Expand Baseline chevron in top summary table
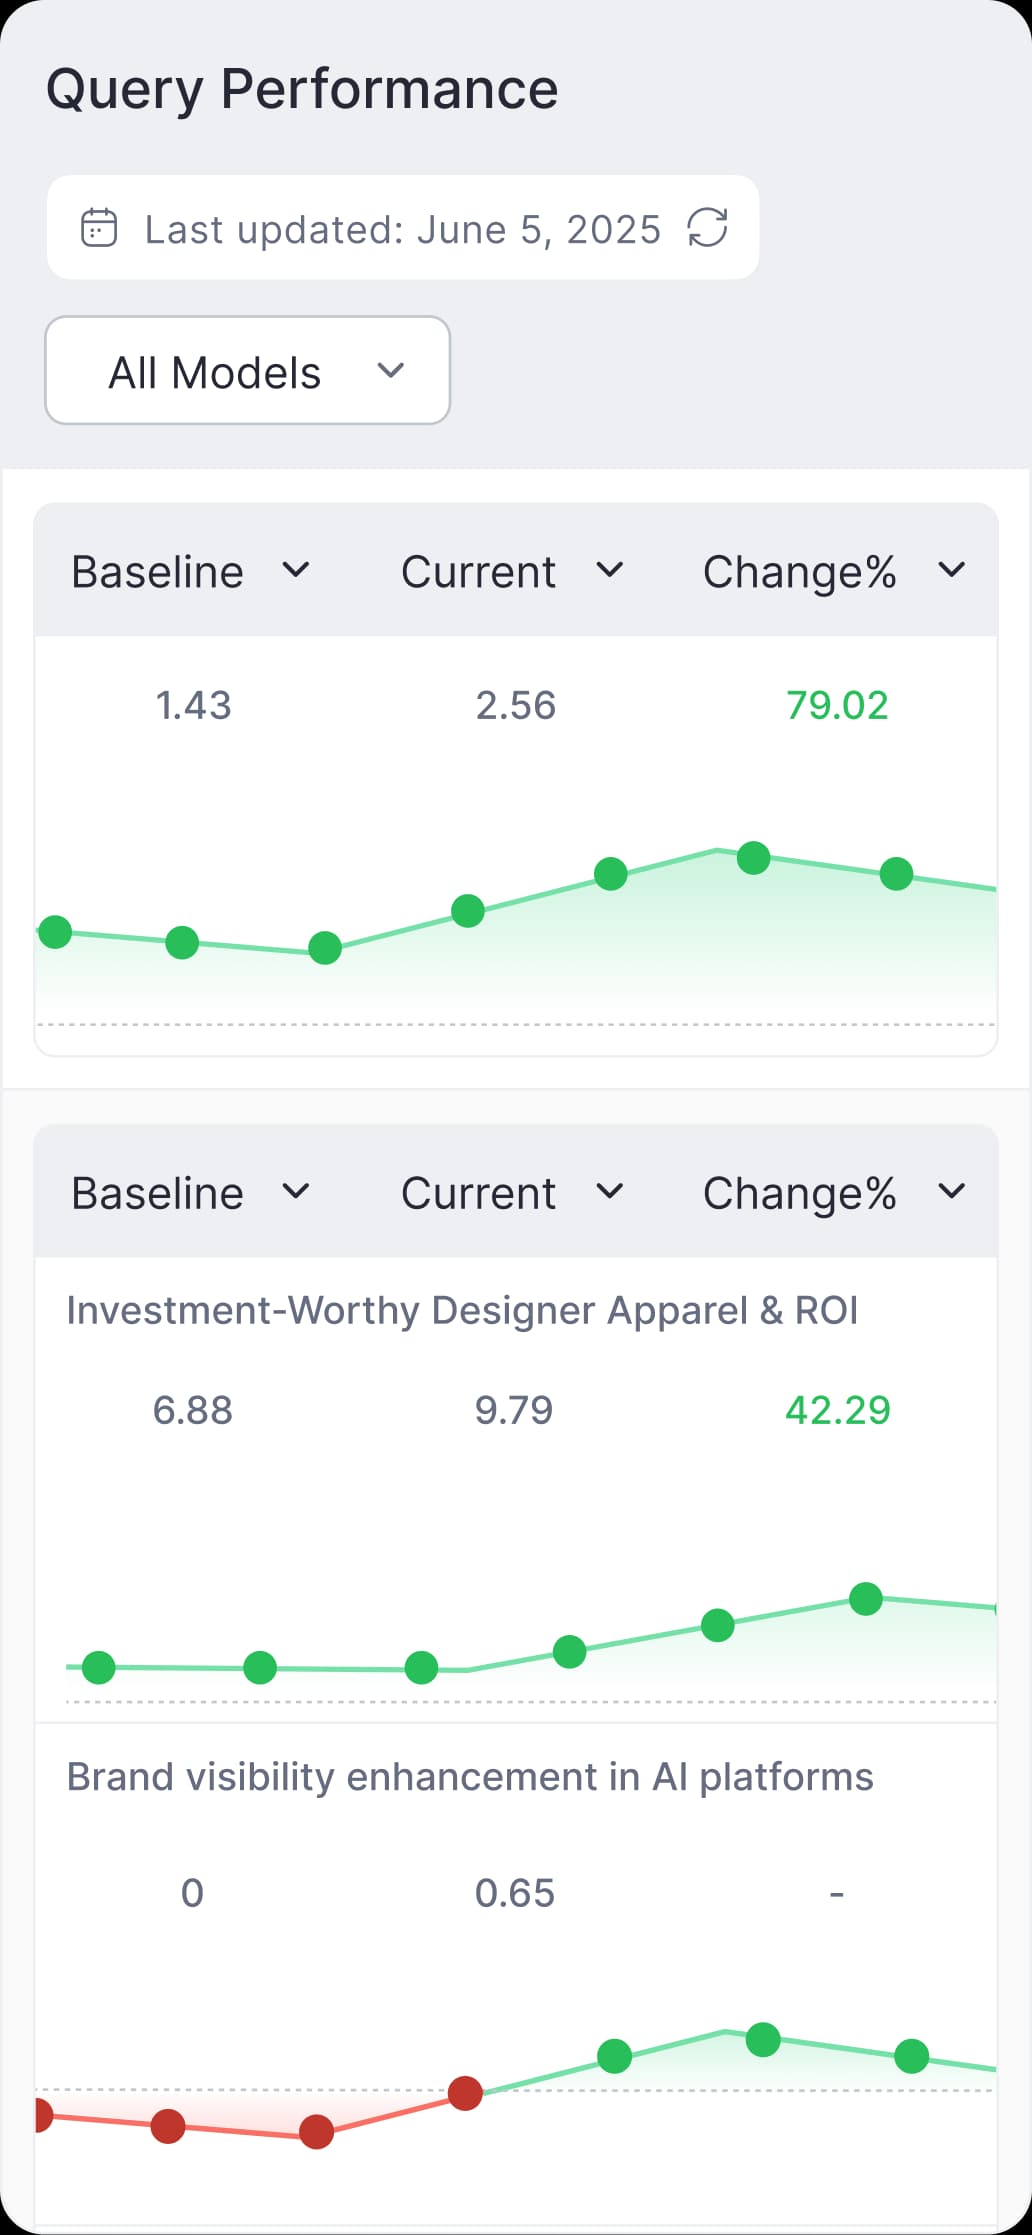The width and height of the screenshot is (1032, 2235). click(x=296, y=570)
